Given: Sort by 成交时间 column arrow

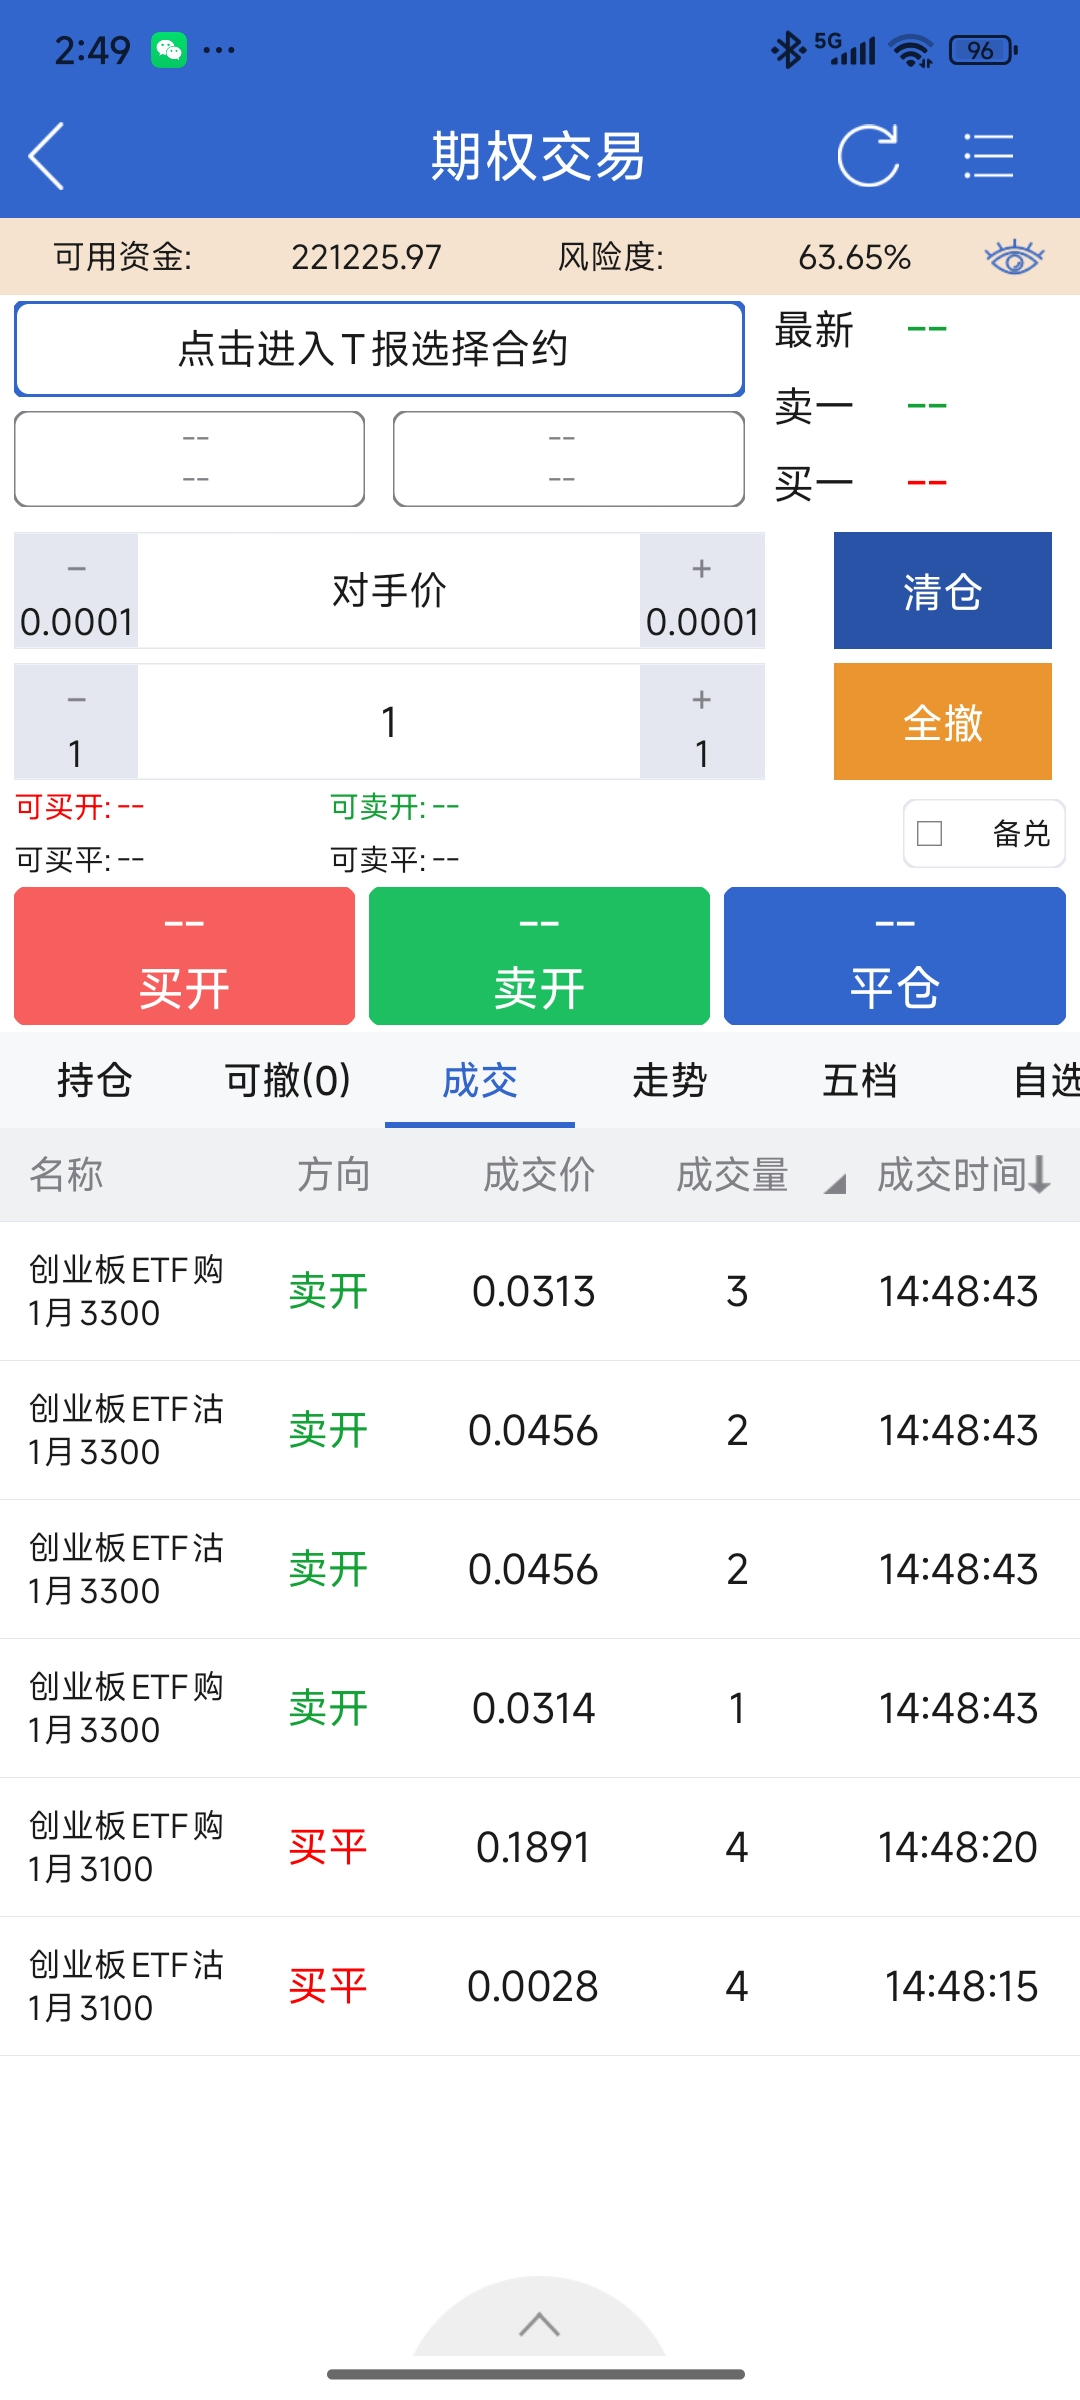Looking at the screenshot, I should coord(1039,1174).
